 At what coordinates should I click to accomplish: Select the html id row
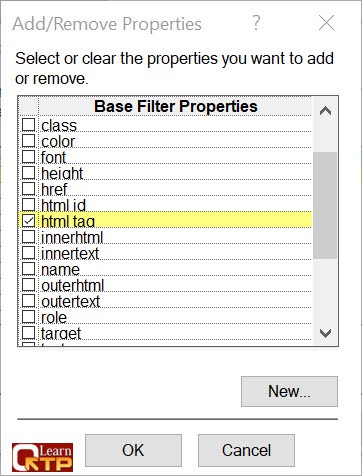pos(165,204)
